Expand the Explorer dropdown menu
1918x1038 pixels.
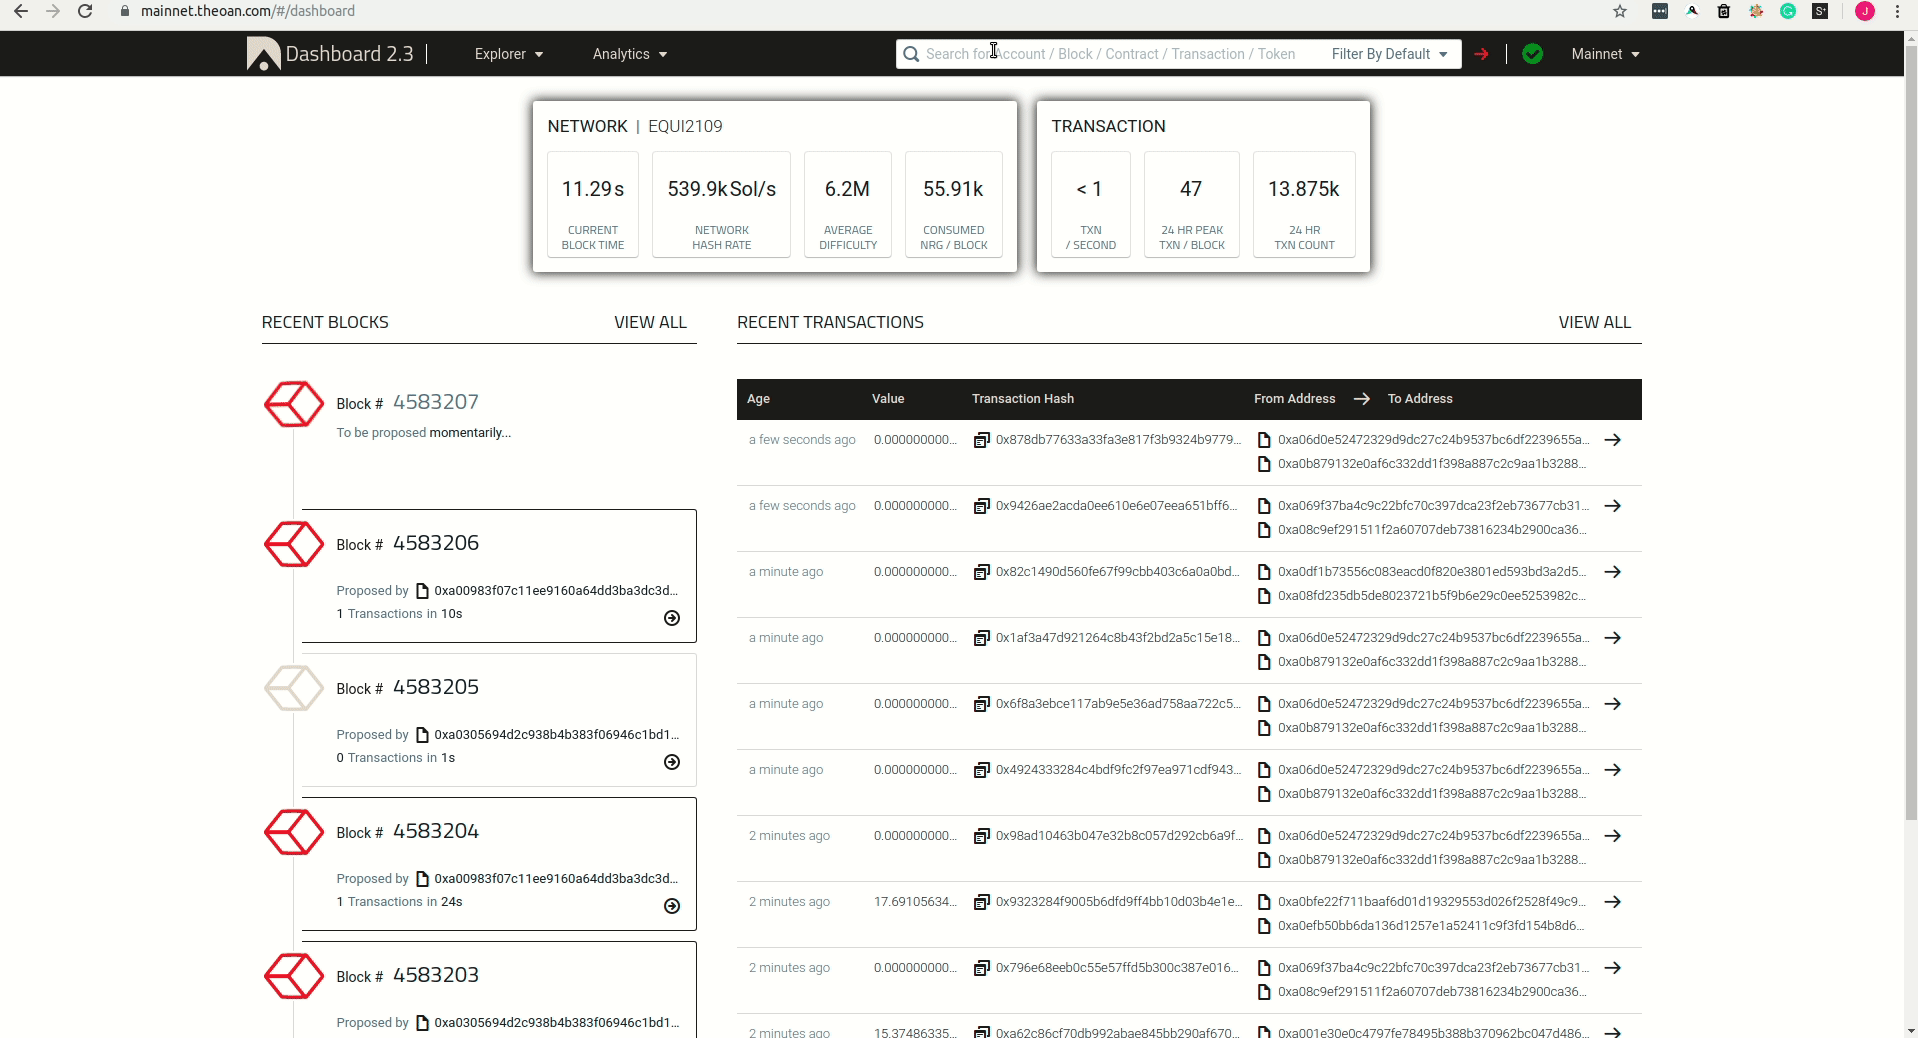coord(508,54)
